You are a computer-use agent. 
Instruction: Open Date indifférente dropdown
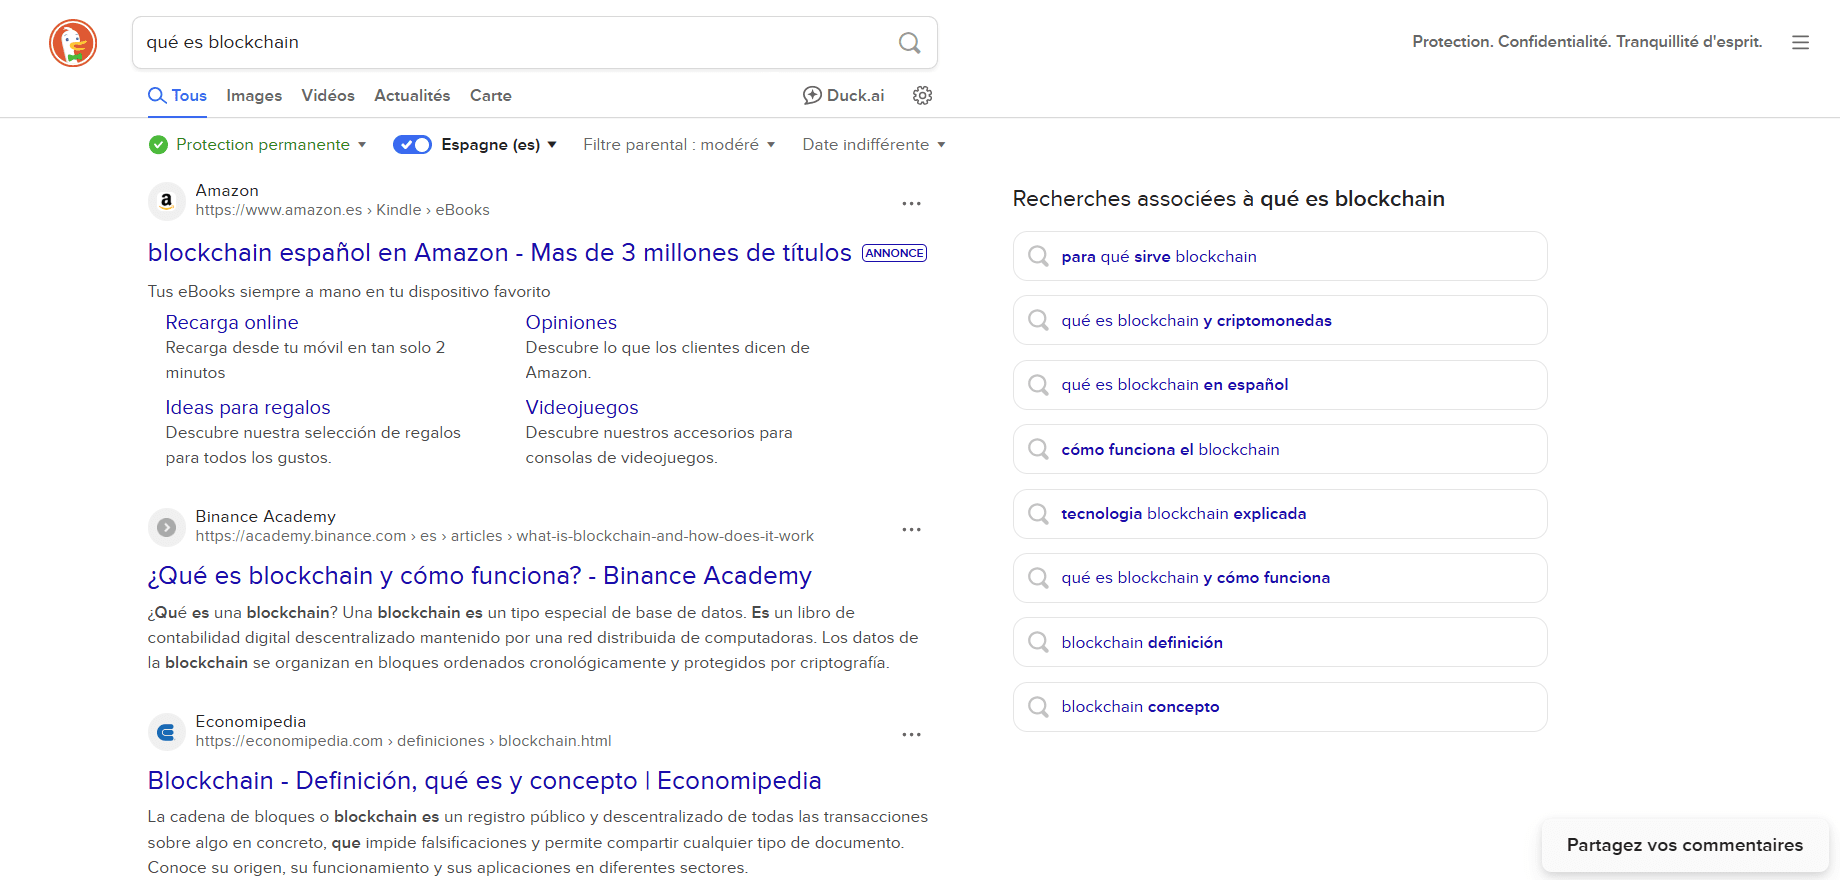point(873,145)
